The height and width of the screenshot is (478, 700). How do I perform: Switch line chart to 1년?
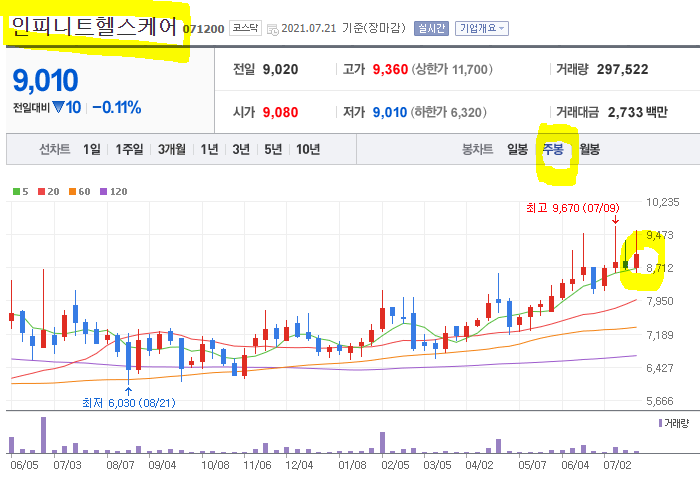click(x=209, y=149)
